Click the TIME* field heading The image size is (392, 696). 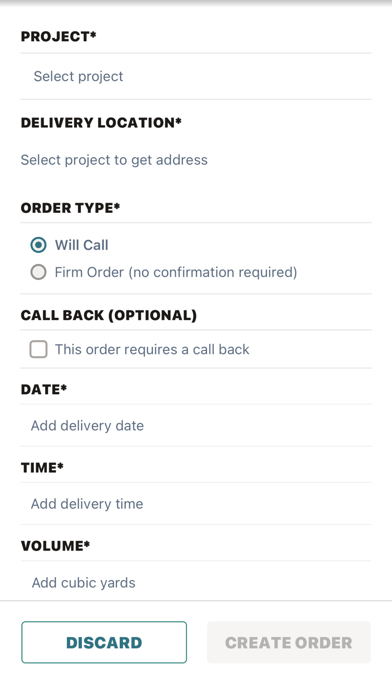pyautogui.click(x=42, y=467)
